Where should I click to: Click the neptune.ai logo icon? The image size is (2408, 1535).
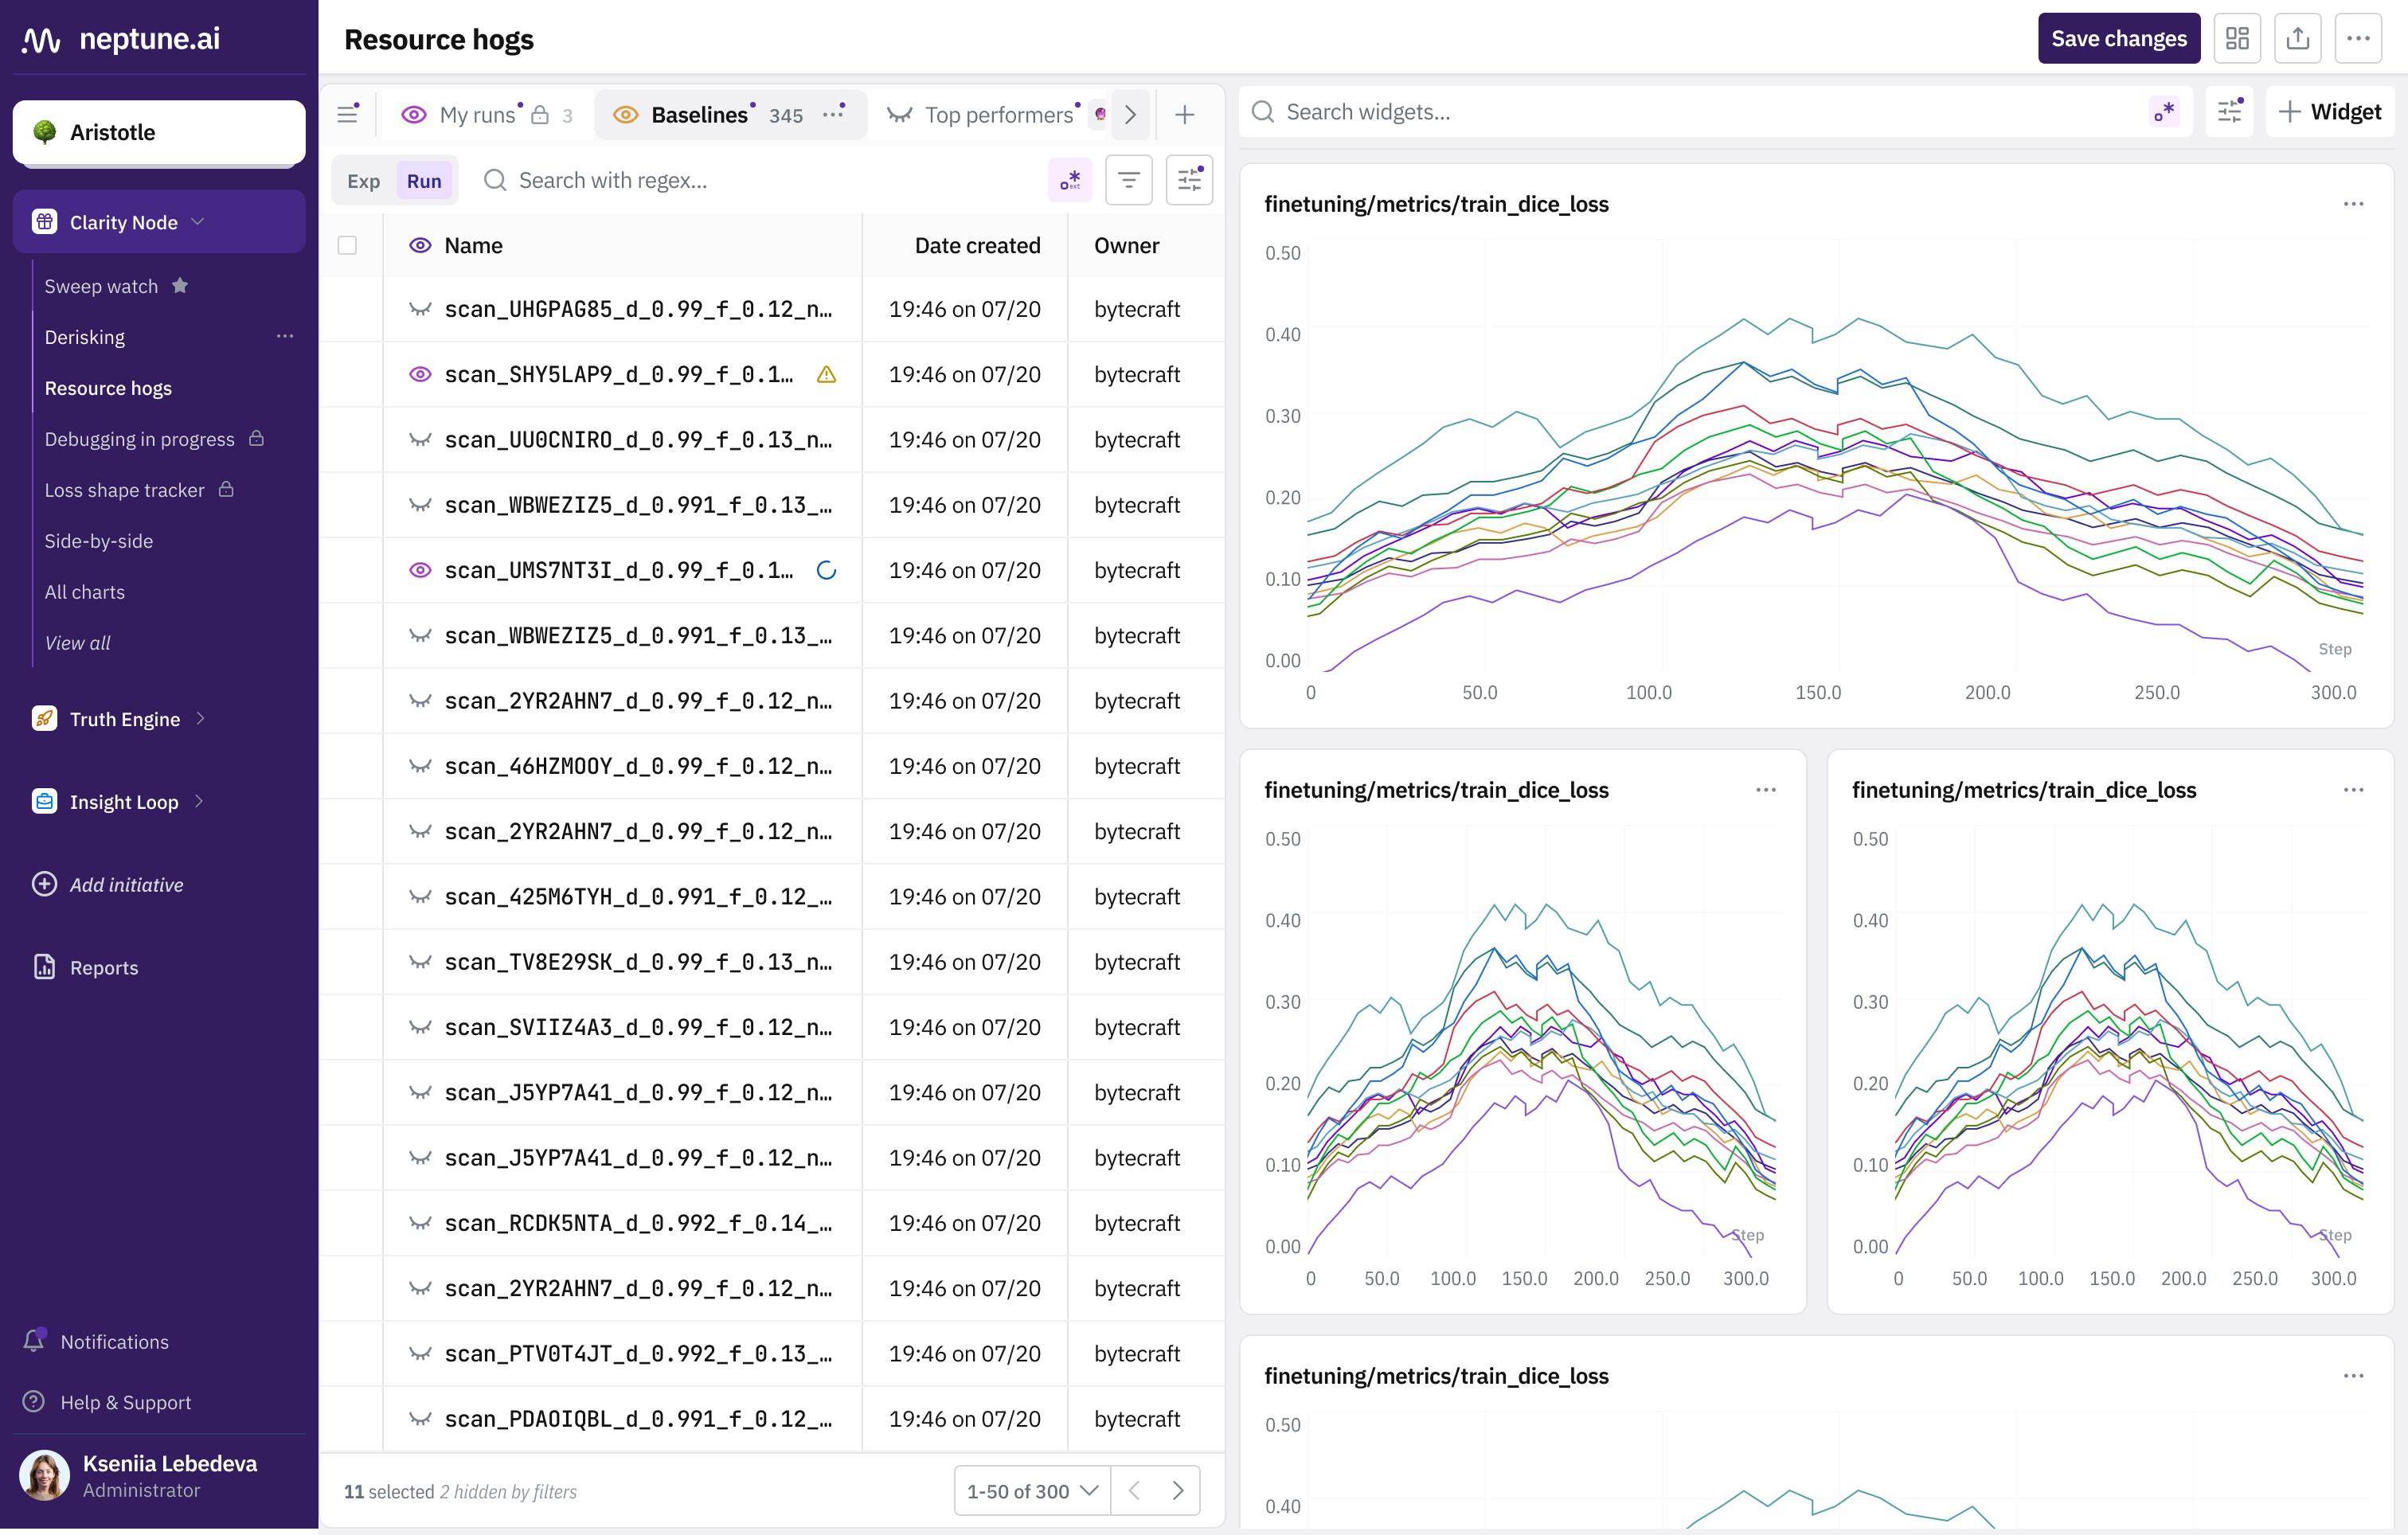pos(41,39)
